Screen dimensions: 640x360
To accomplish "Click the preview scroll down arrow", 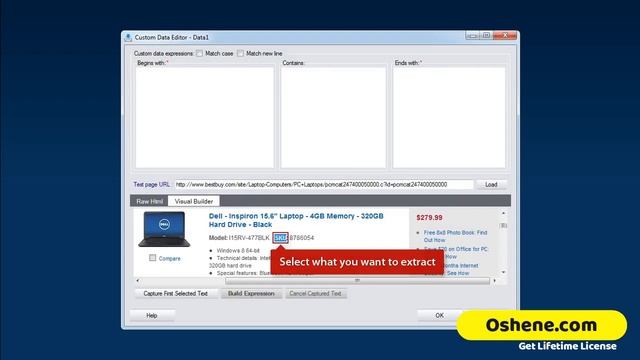I will [x=503, y=272].
